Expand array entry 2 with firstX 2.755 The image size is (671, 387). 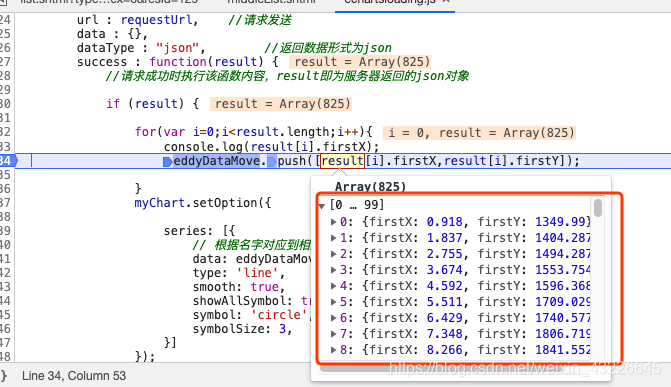point(333,254)
